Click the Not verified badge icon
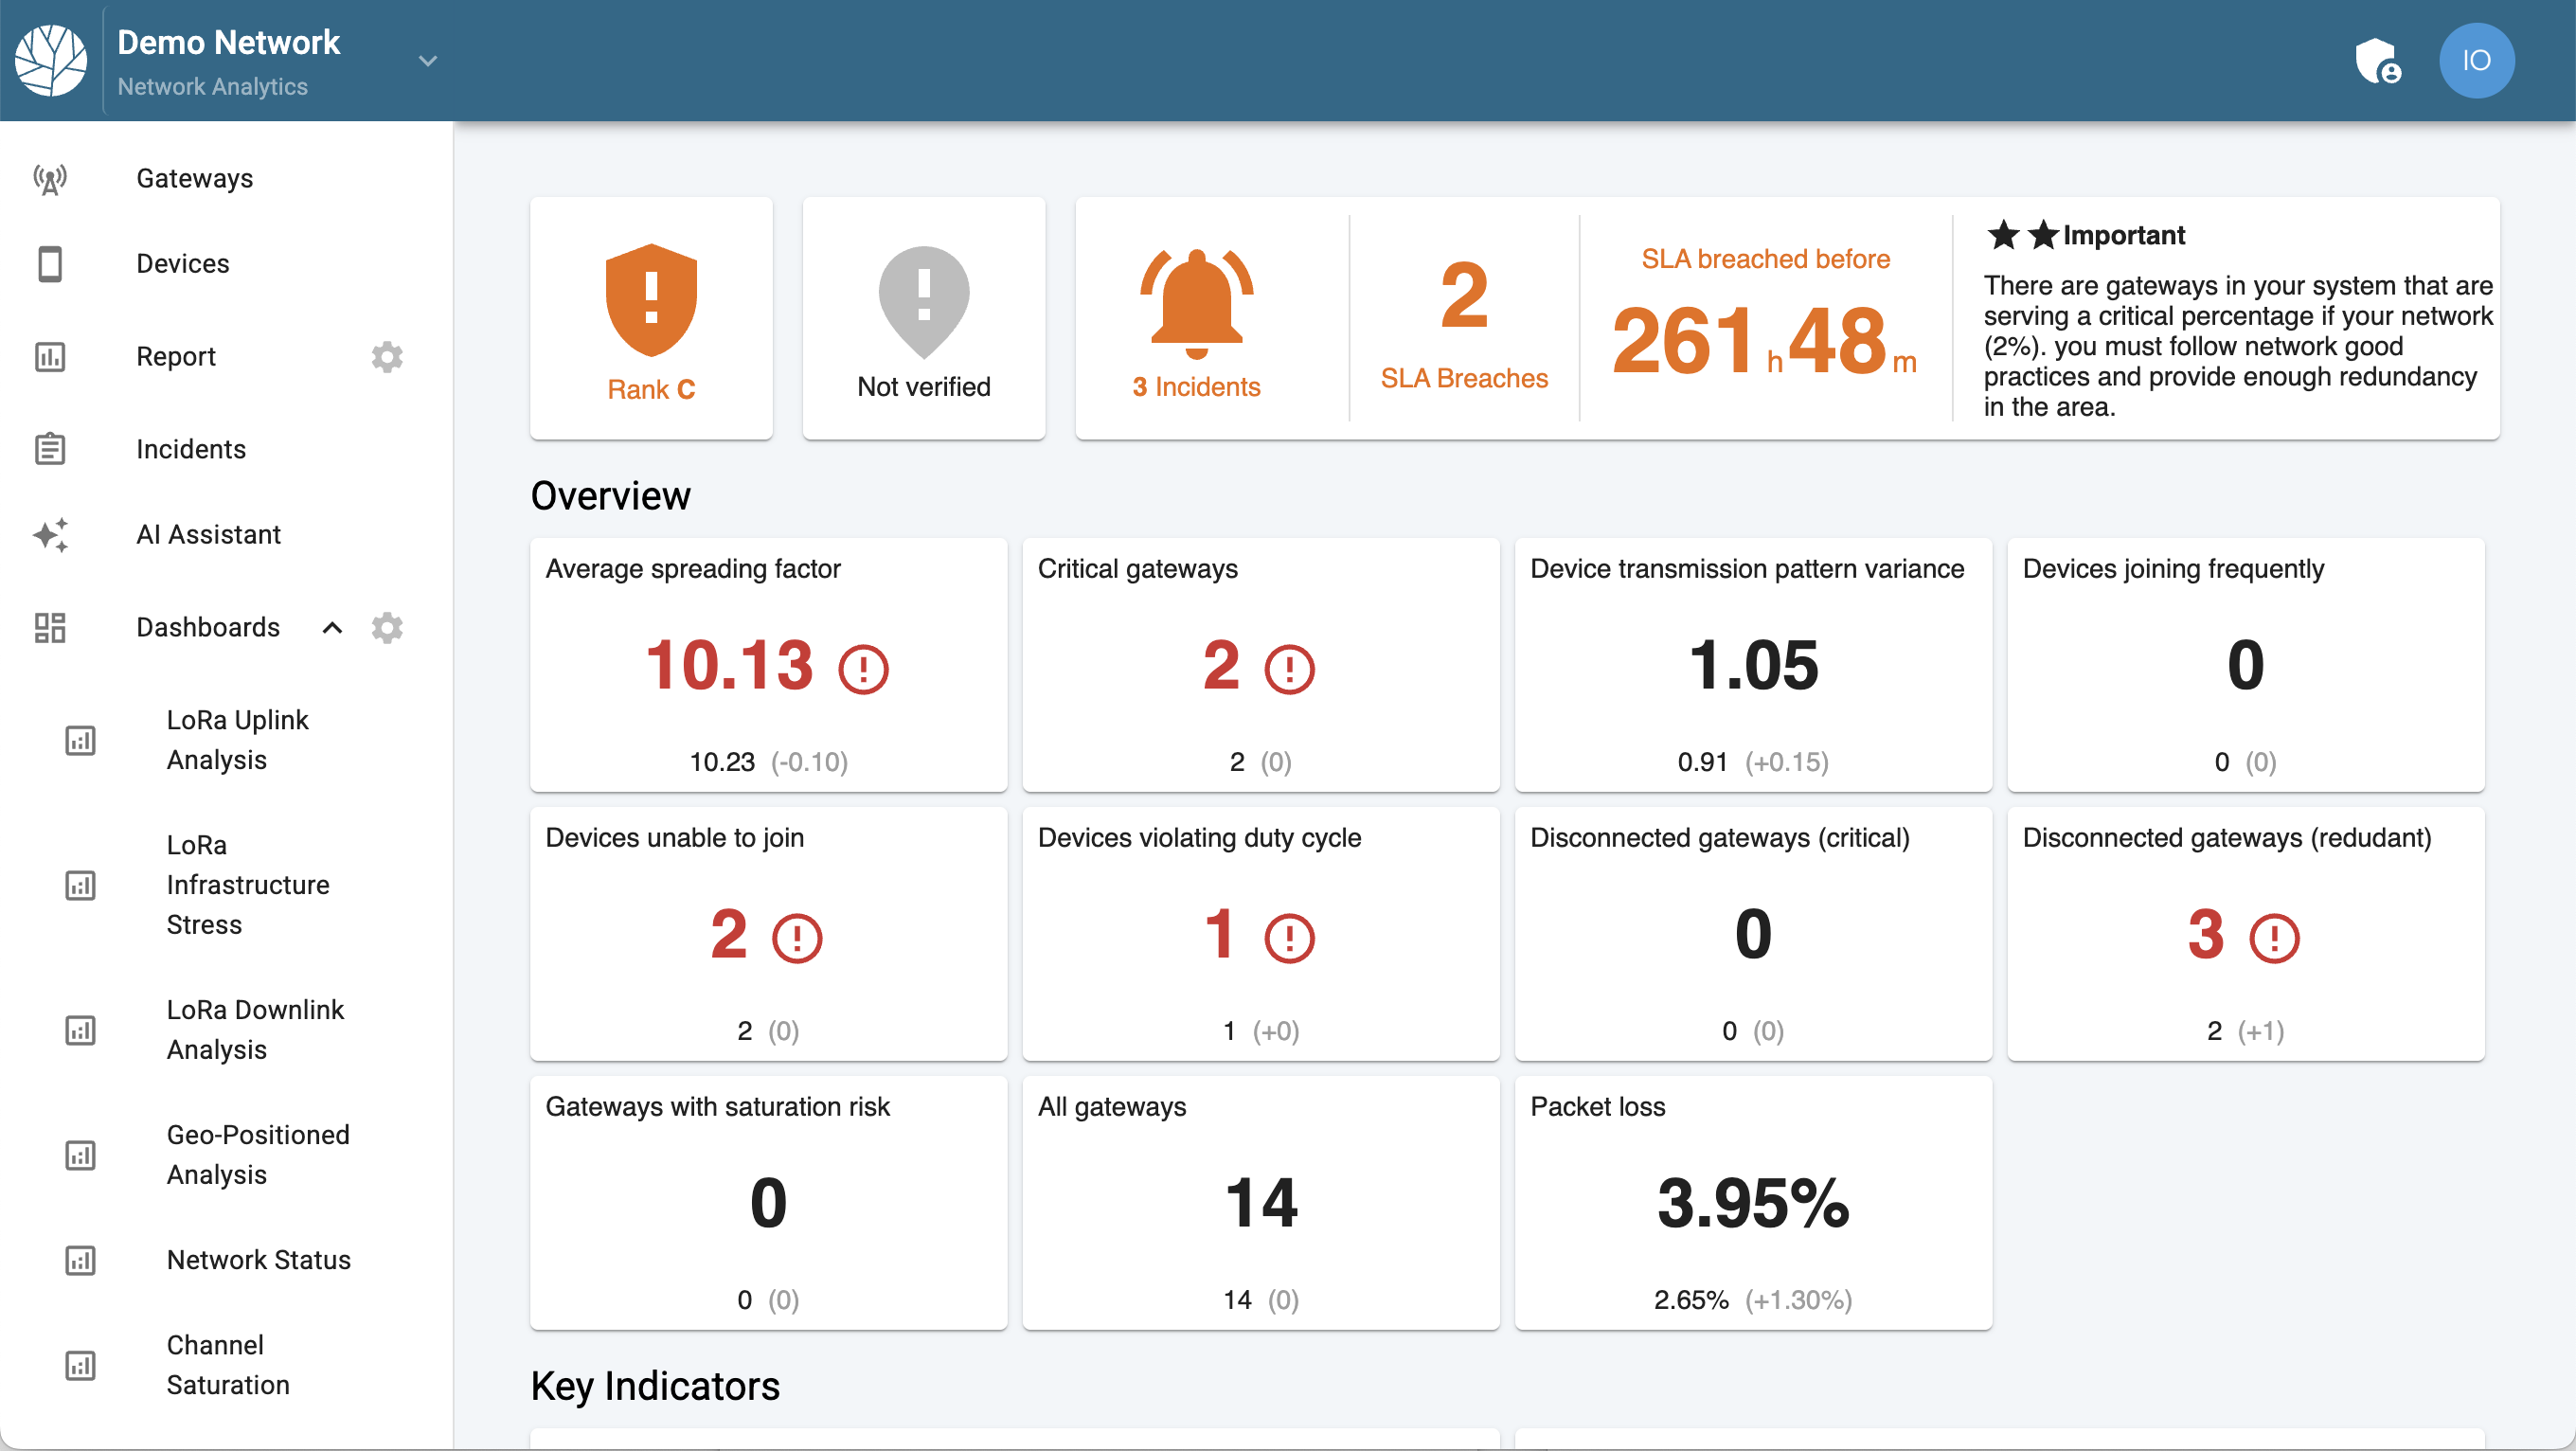 pos(923,300)
